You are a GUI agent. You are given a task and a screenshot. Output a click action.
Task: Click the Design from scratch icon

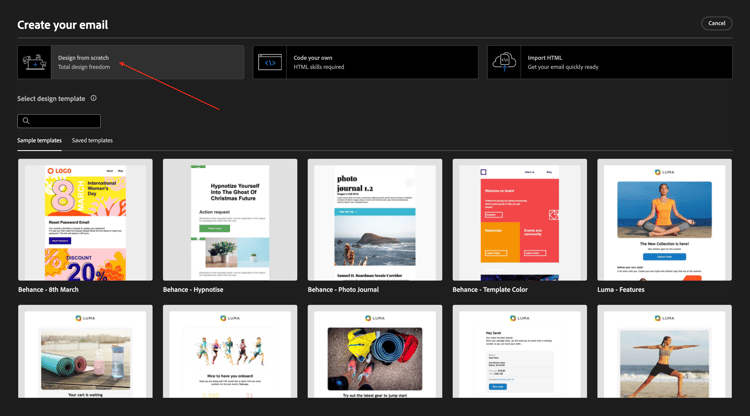coord(34,62)
